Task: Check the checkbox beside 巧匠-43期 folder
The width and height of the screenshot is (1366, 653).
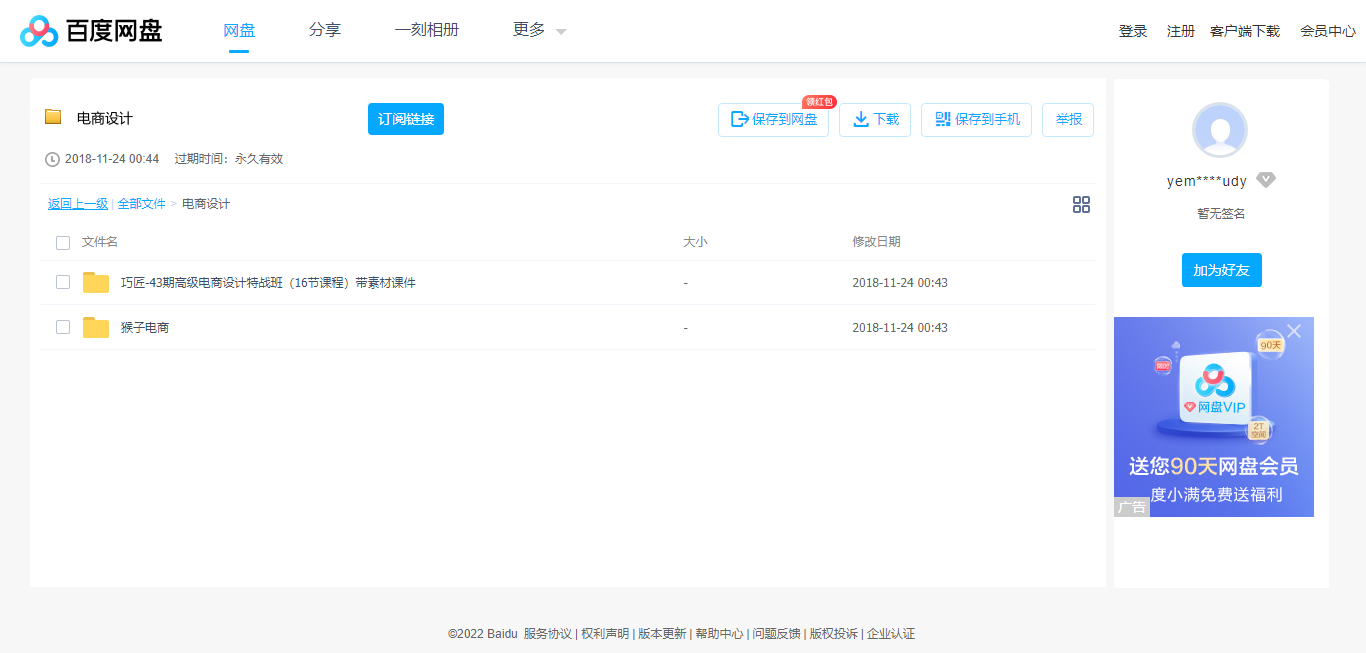Action: (x=63, y=282)
